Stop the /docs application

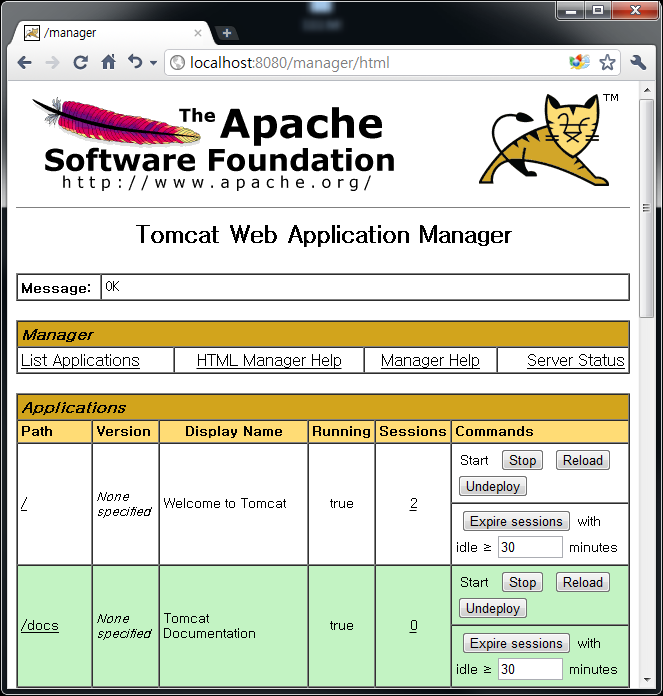(522, 582)
